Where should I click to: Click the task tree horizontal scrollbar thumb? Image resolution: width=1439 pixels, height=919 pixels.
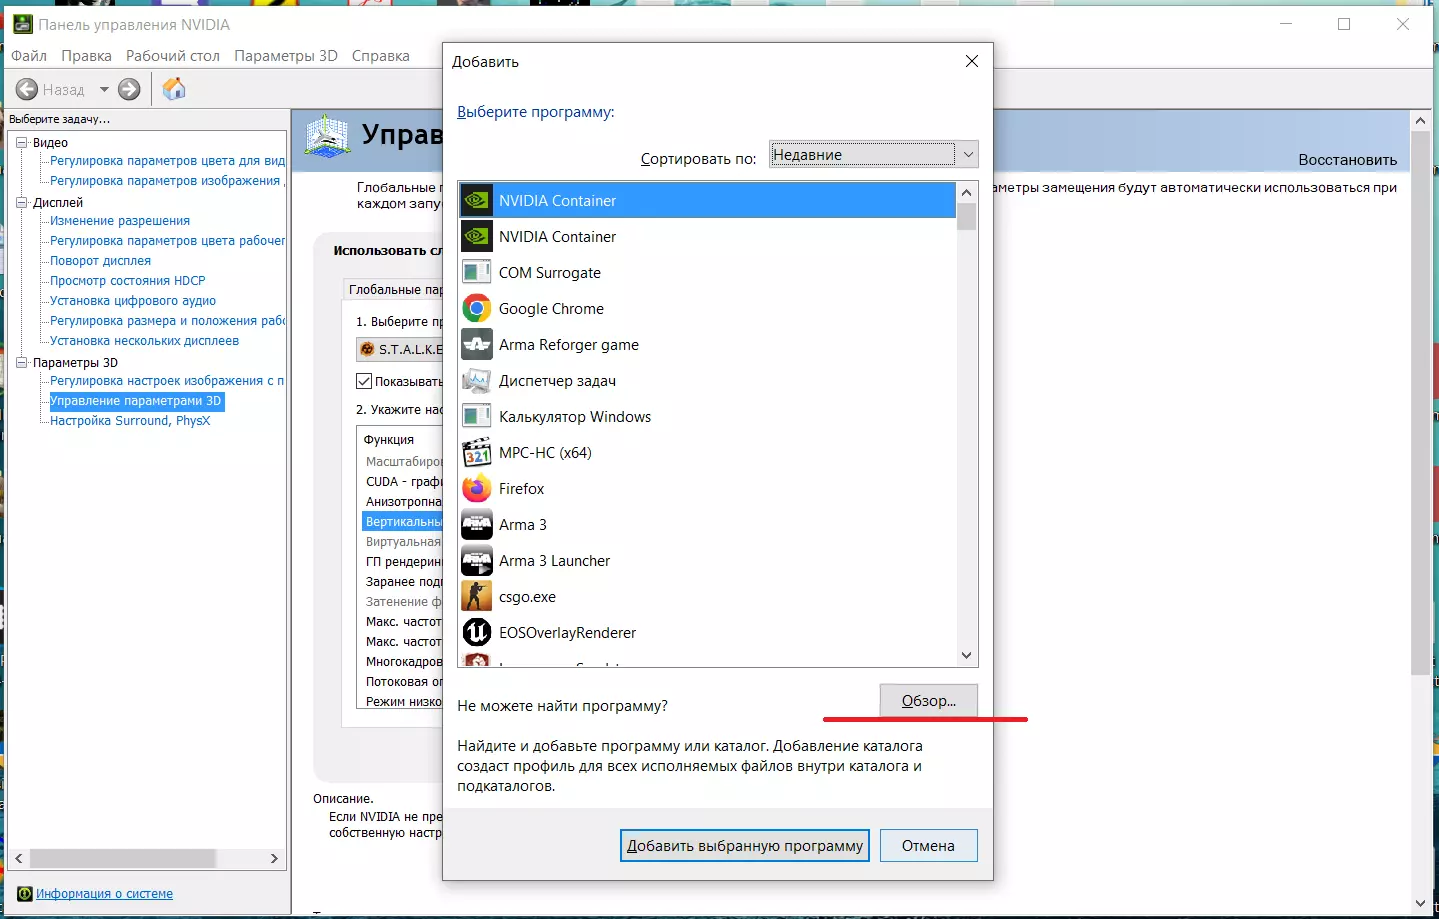tap(123, 859)
